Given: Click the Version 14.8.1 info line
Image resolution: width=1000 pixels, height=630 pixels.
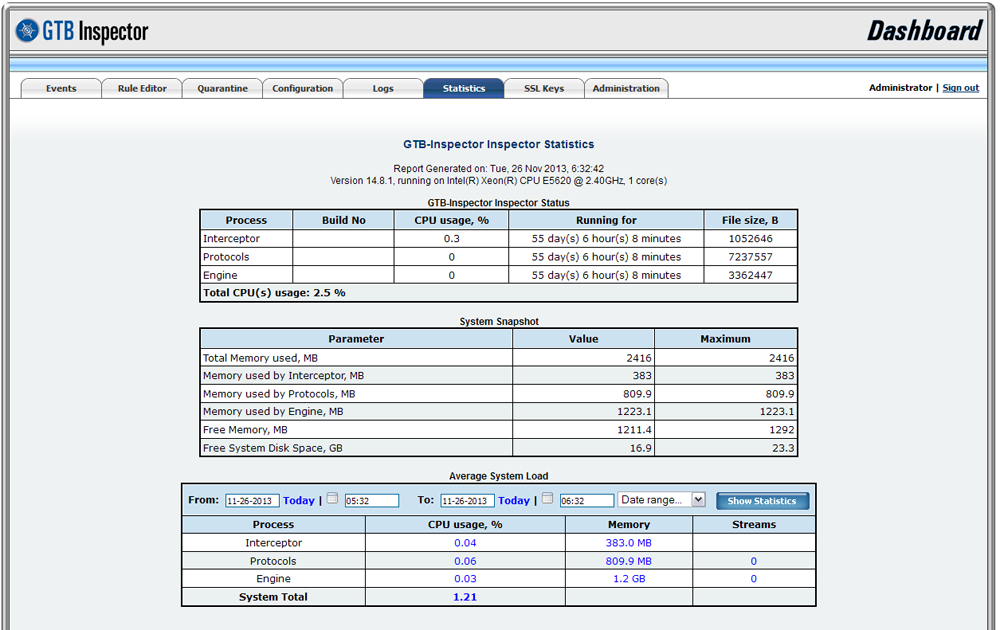Looking at the screenshot, I should (499, 181).
